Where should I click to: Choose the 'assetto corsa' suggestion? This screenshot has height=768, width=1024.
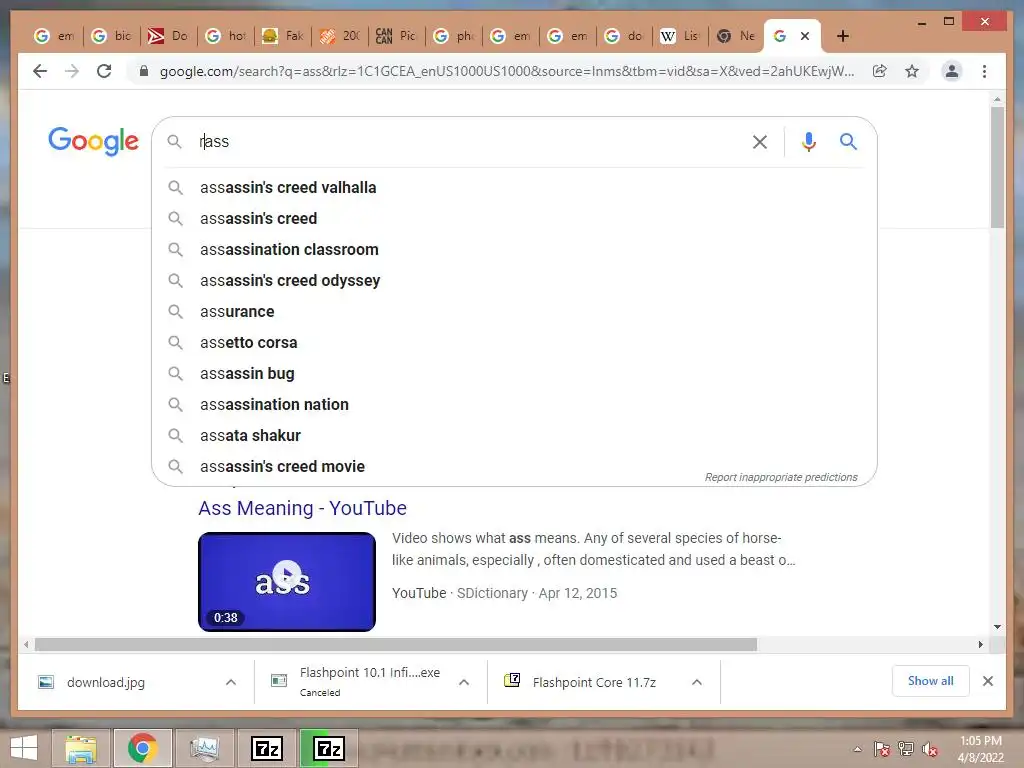249,342
